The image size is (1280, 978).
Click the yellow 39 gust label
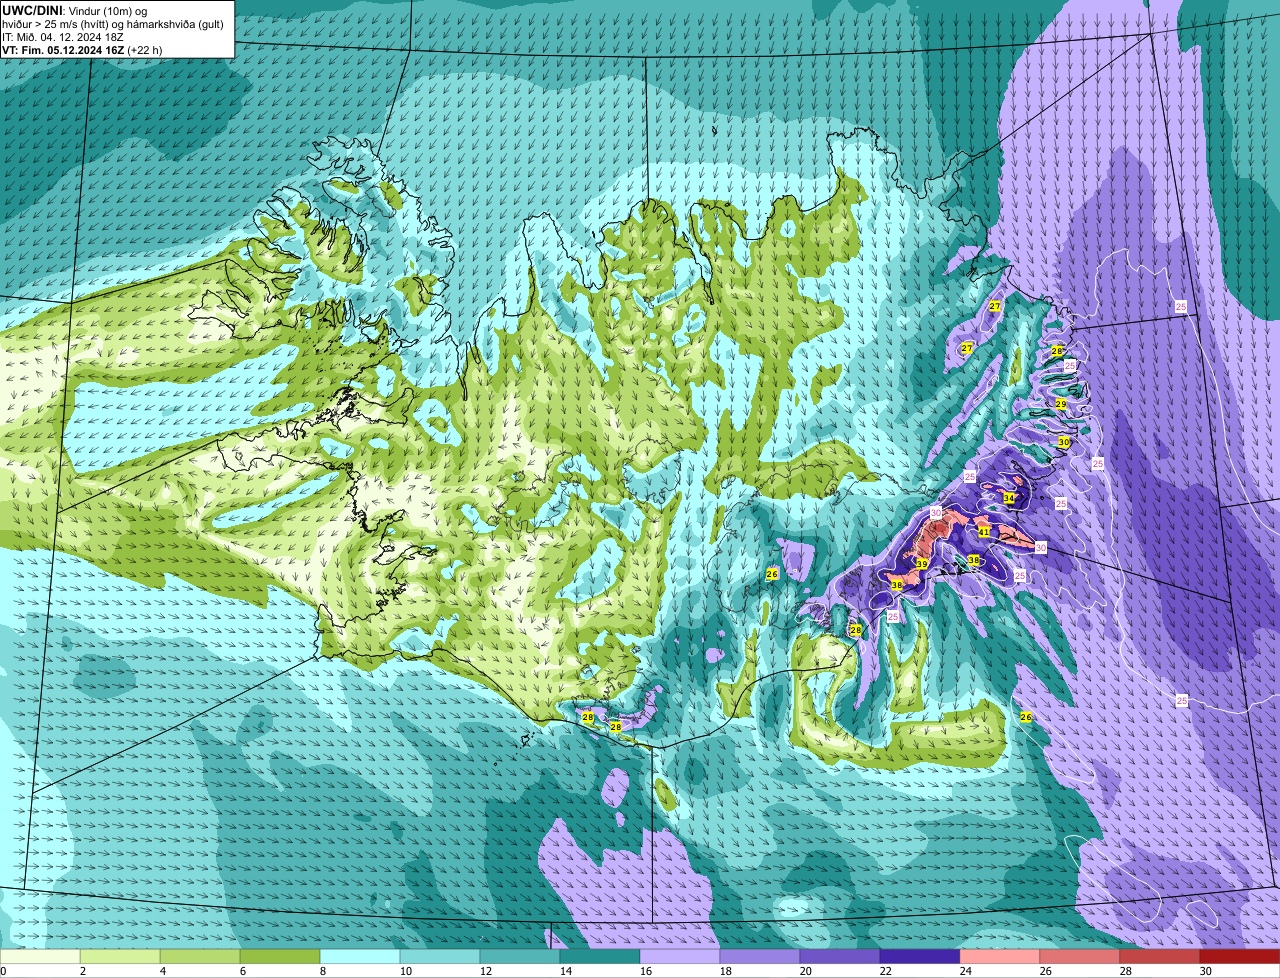pyautogui.click(x=922, y=564)
